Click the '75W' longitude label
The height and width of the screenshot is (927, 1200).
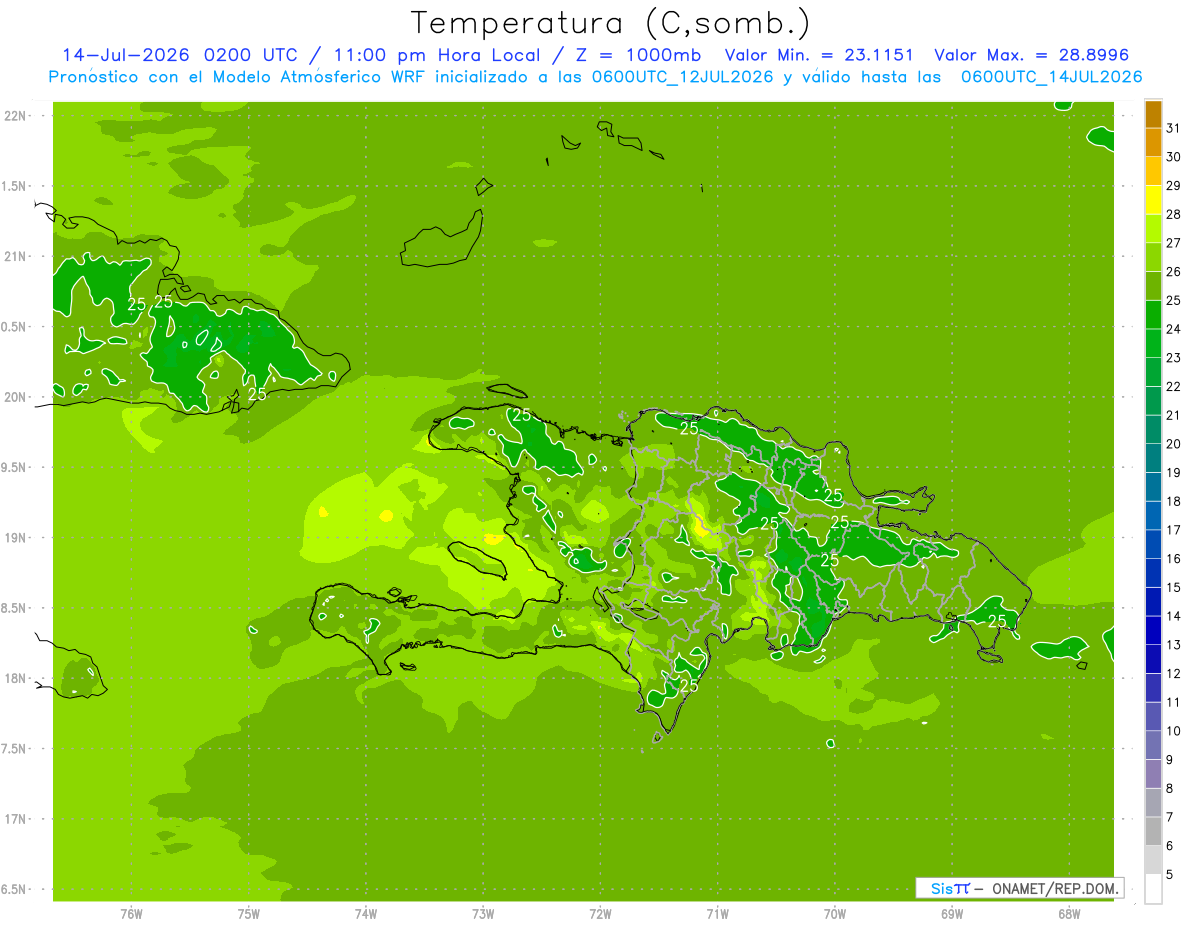[249, 914]
